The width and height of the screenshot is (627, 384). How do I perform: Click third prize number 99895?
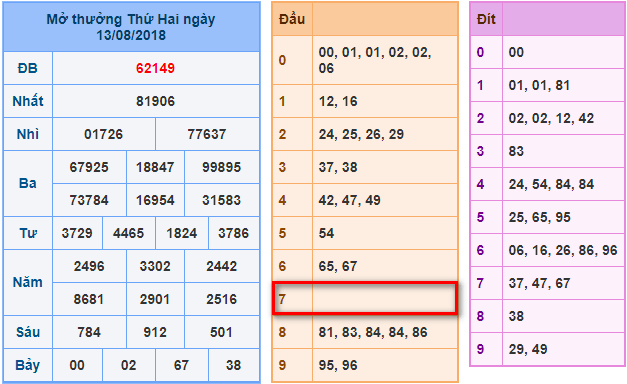pos(221,167)
